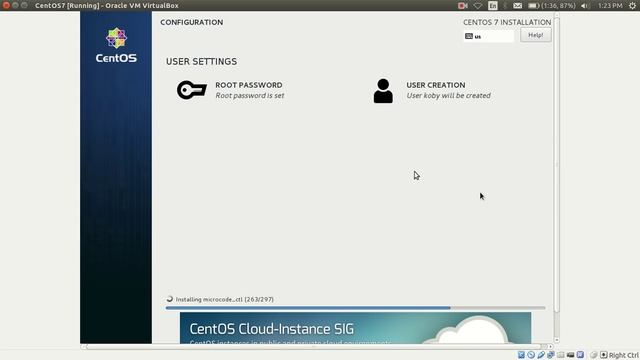This screenshot has height=360, width=640.
Task: Click the VirtualBox optical disc status icon
Action: tap(531, 355)
